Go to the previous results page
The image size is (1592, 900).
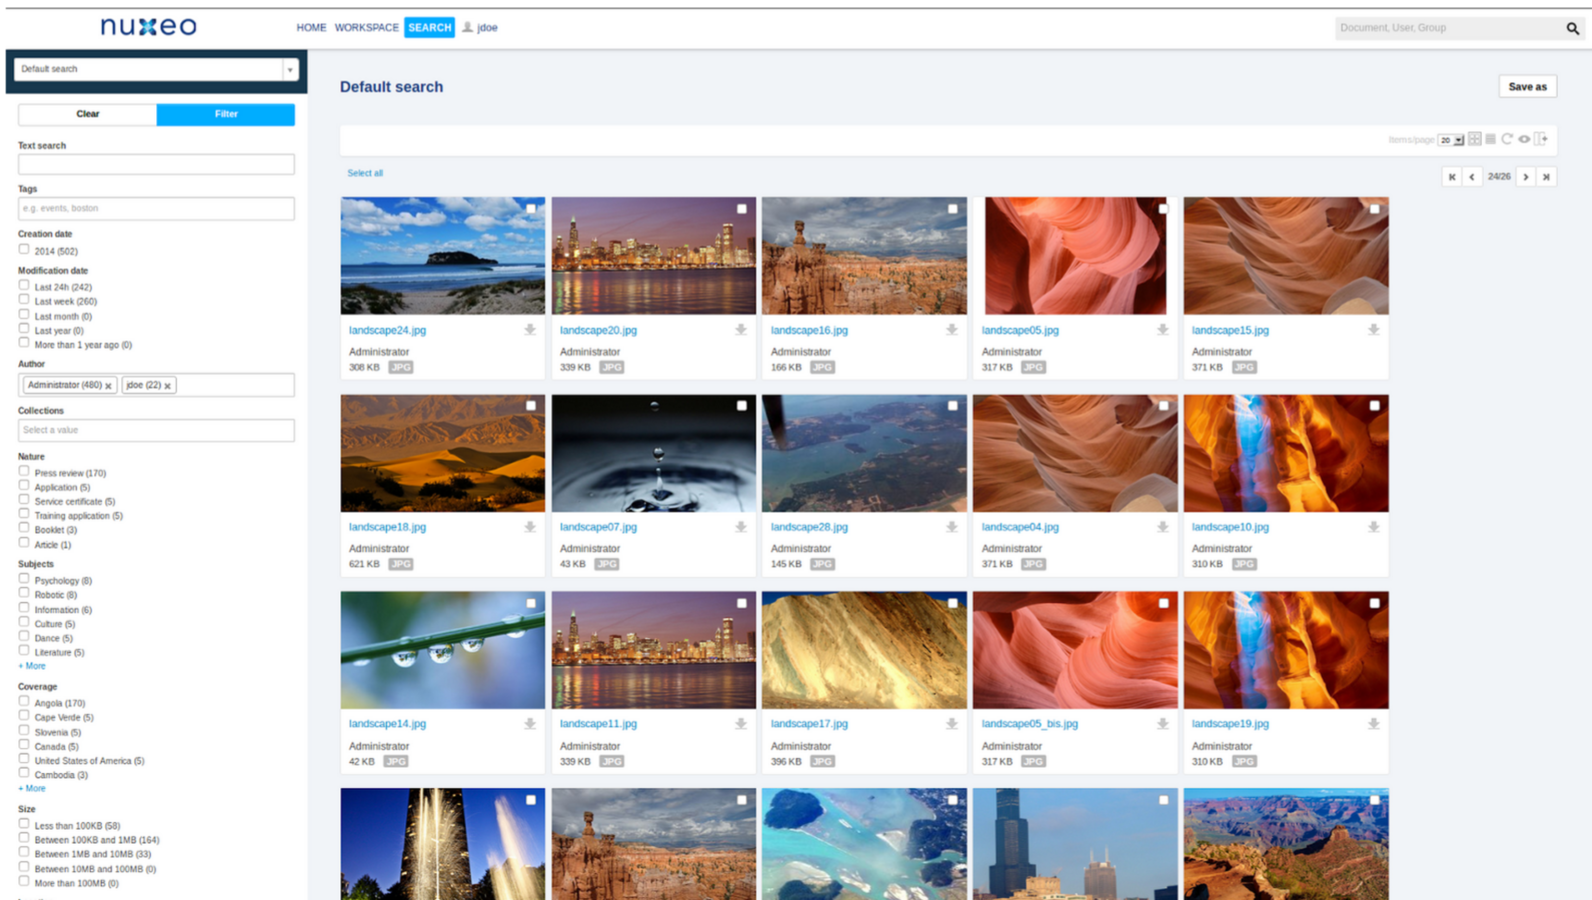pos(1472,177)
